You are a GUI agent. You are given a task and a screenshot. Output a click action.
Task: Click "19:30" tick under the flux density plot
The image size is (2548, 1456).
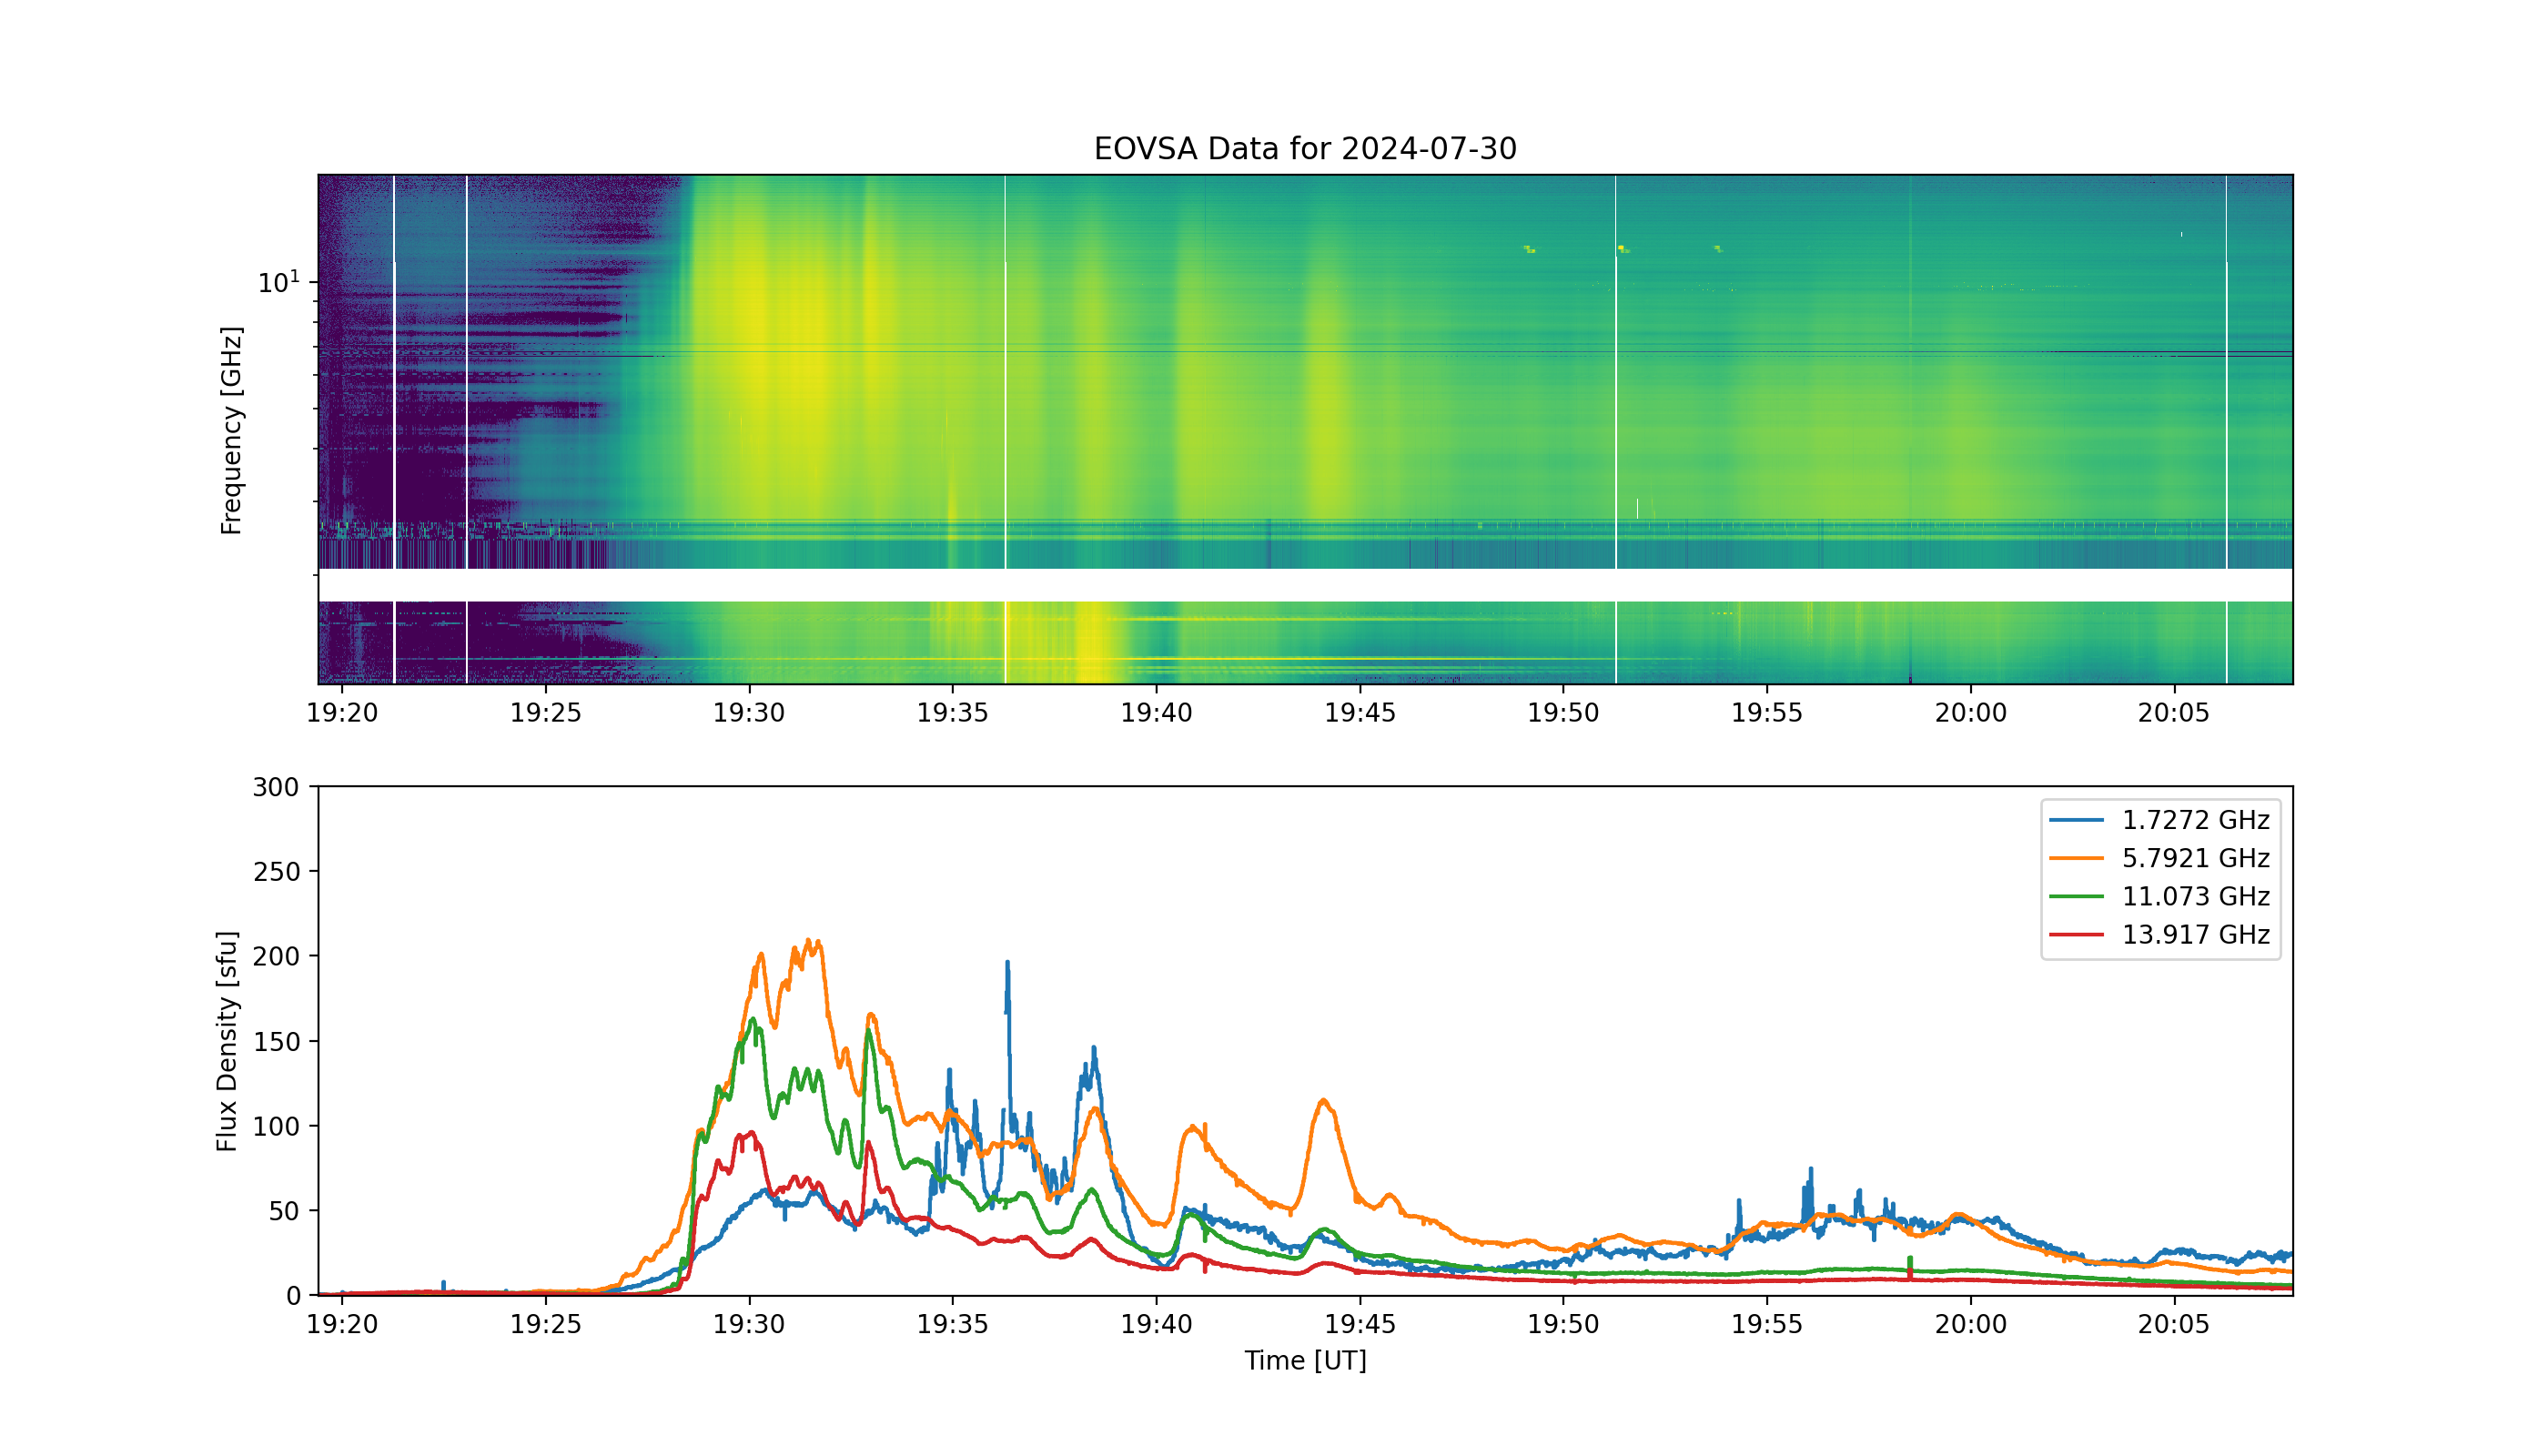click(749, 1325)
